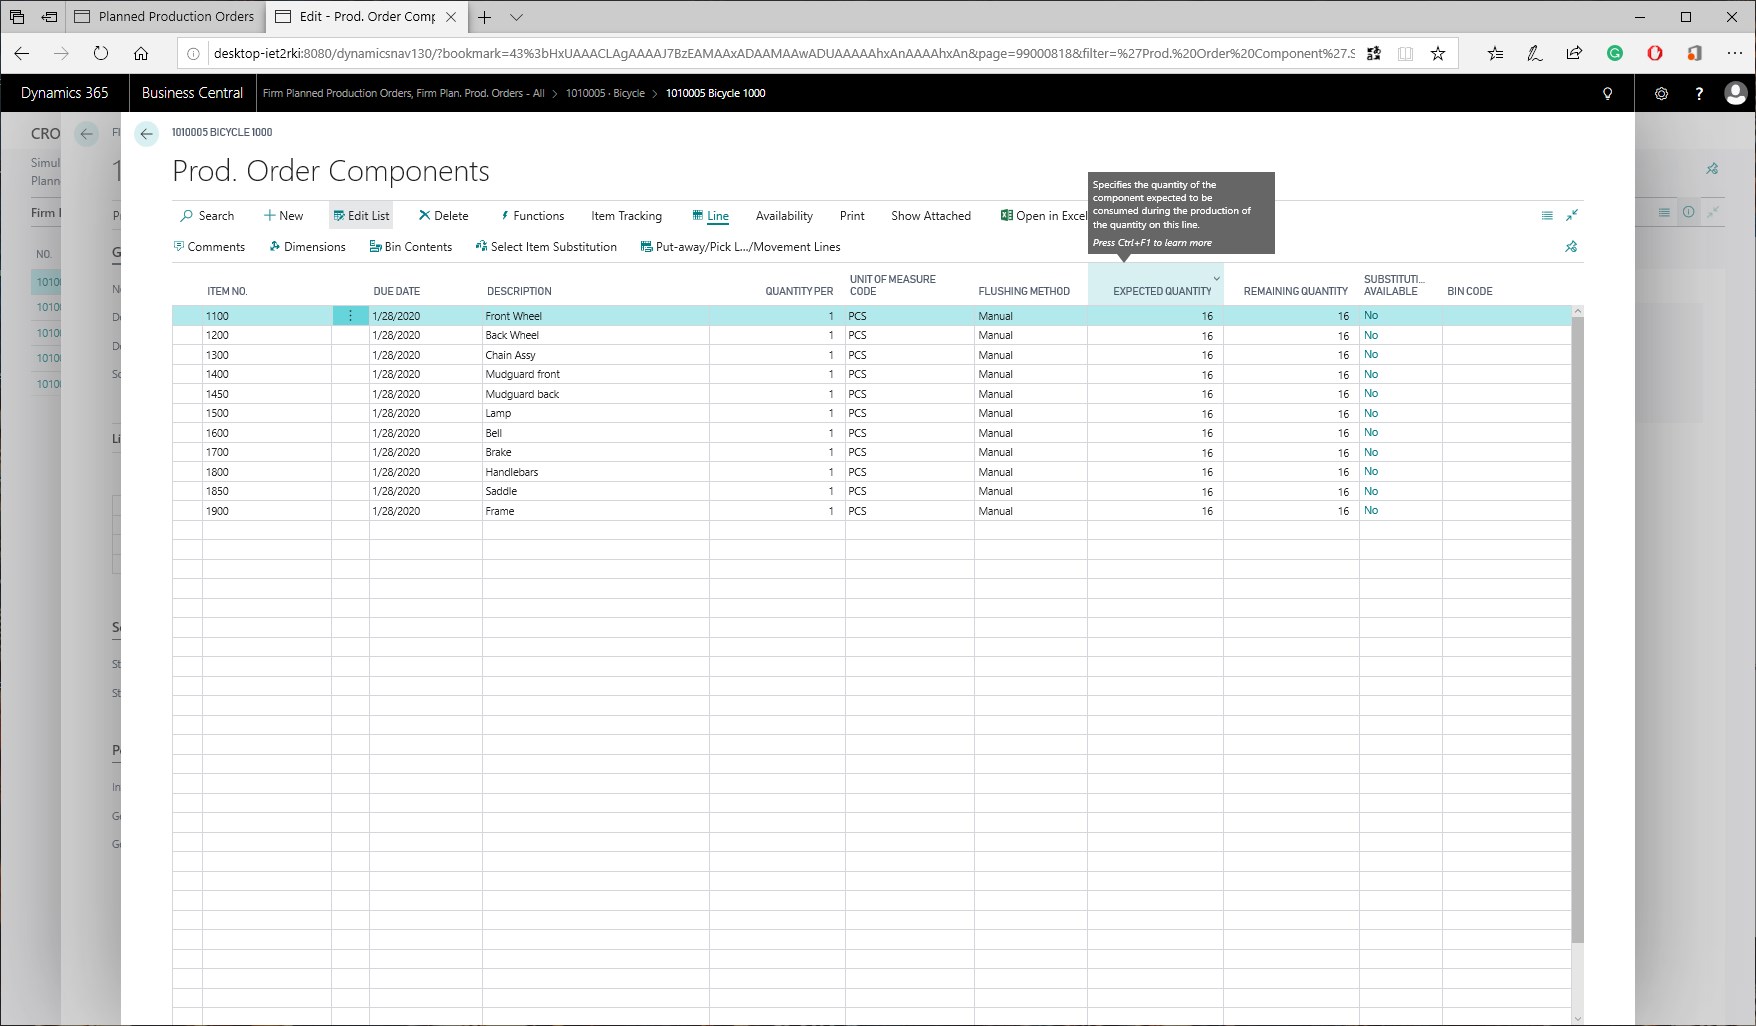Image resolution: width=1756 pixels, height=1026 pixels.
Task: Open the Functions menu
Action: click(x=532, y=216)
